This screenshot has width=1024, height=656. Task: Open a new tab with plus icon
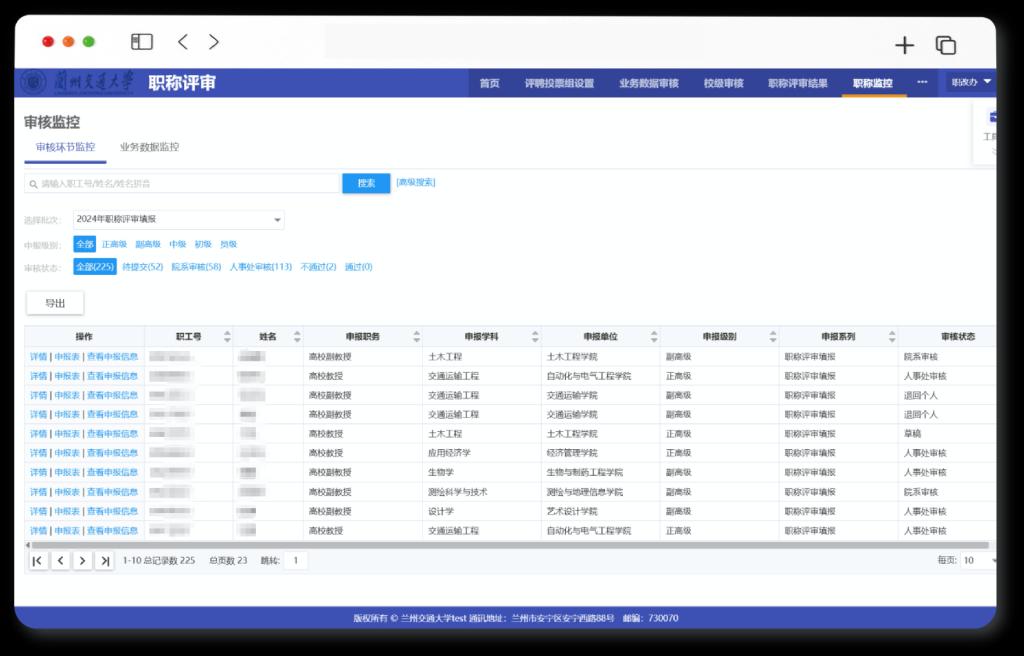tap(904, 45)
